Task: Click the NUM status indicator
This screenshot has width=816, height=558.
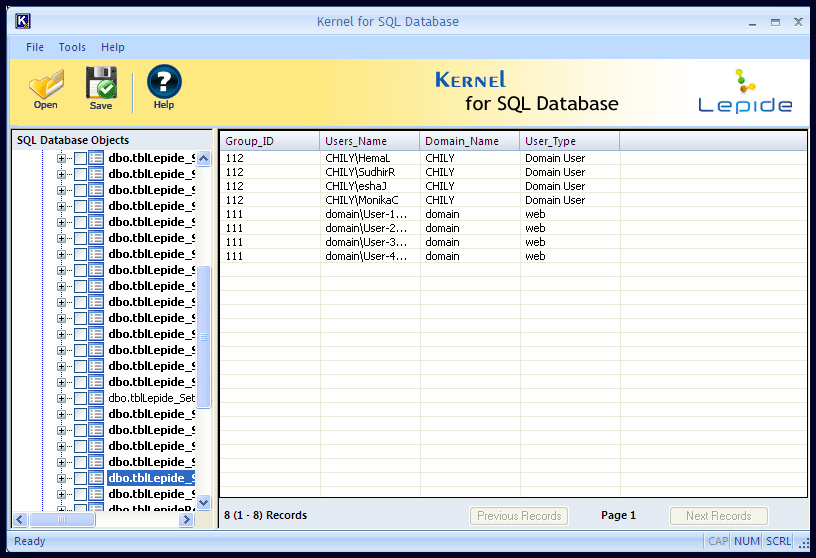Action: tap(747, 541)
